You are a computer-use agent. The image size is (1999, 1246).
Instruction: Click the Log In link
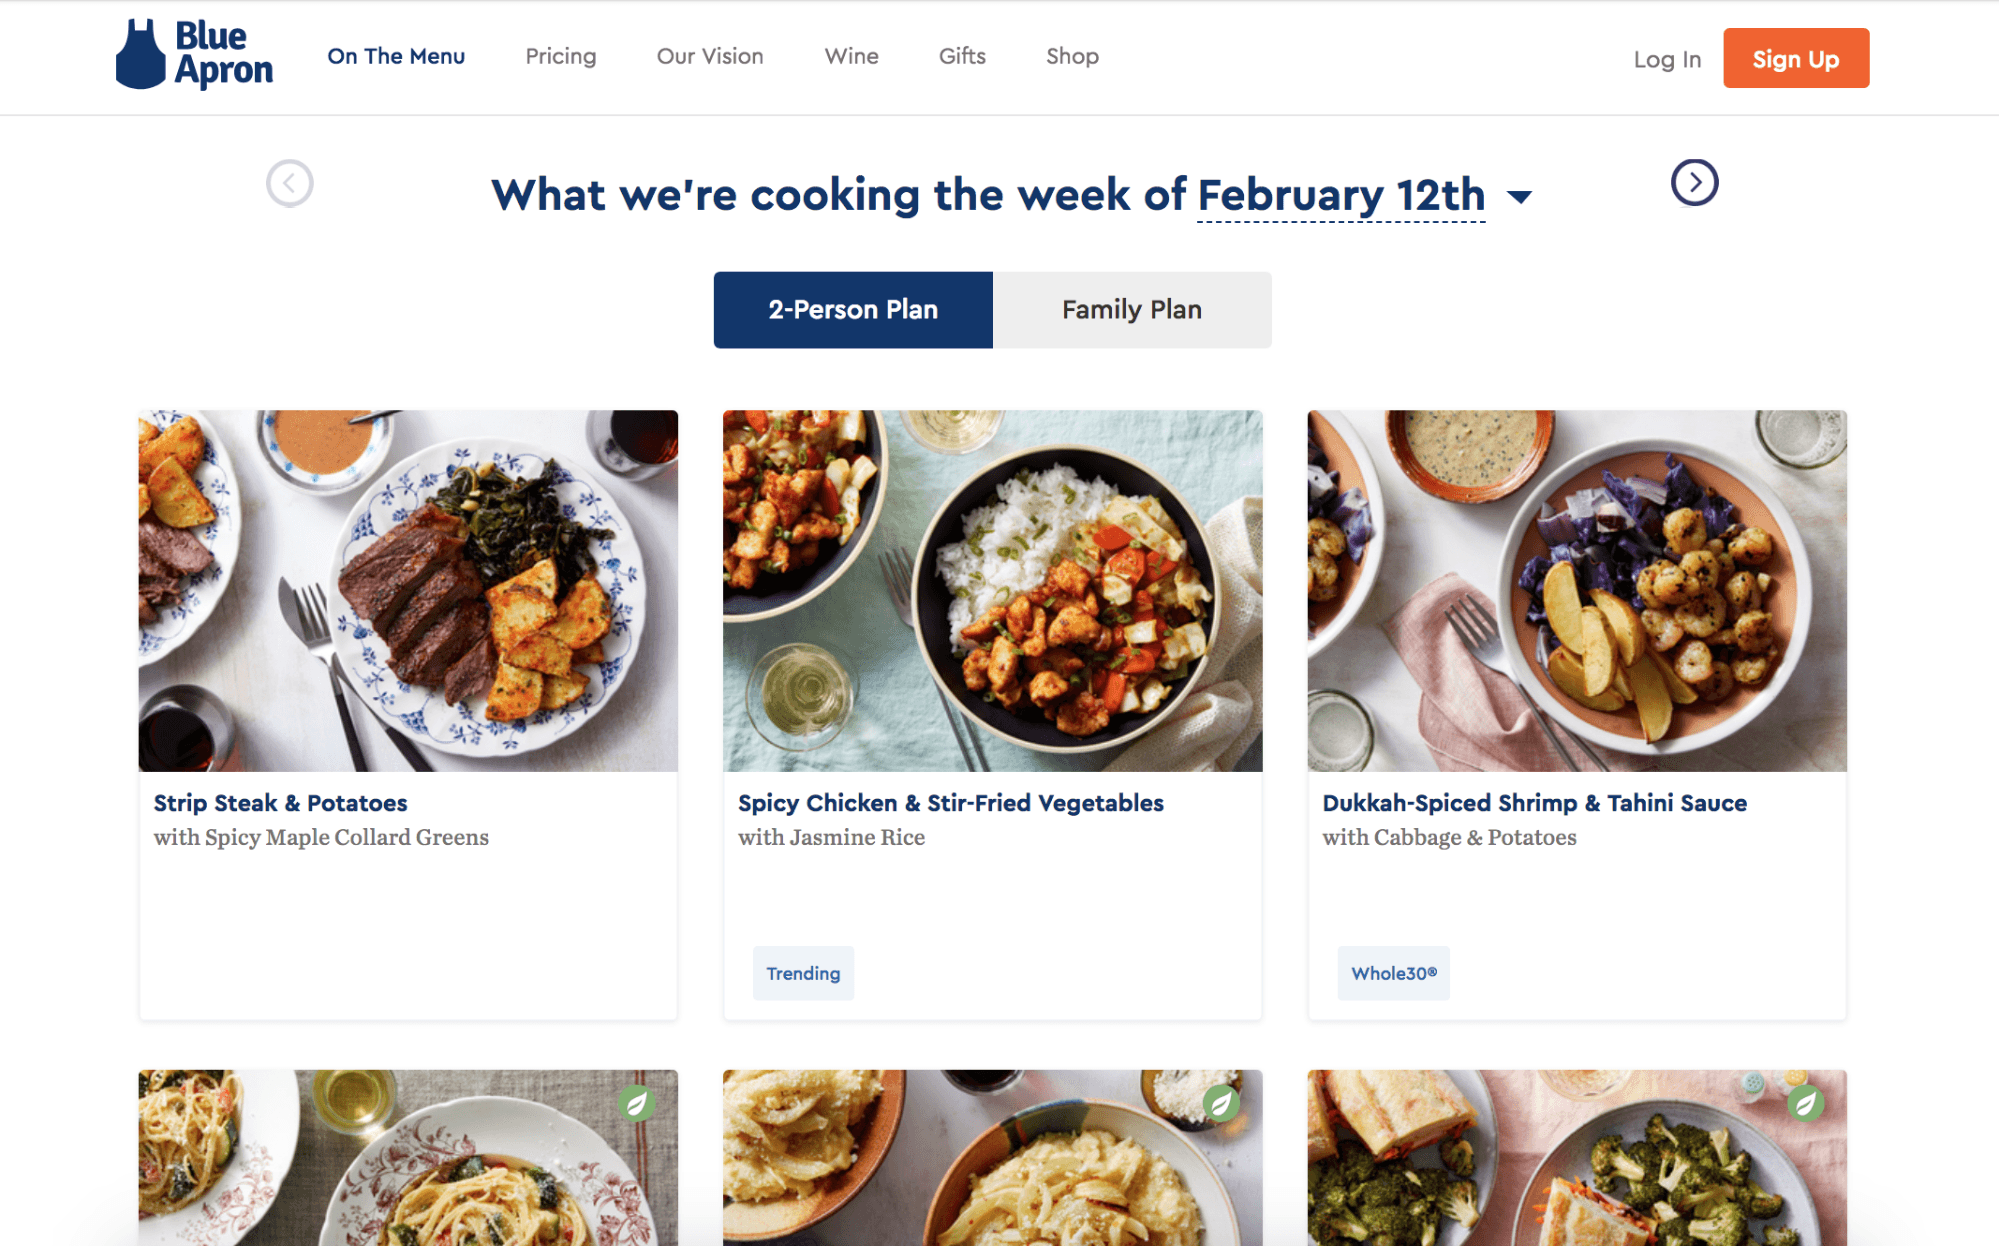click(1667, 59)
